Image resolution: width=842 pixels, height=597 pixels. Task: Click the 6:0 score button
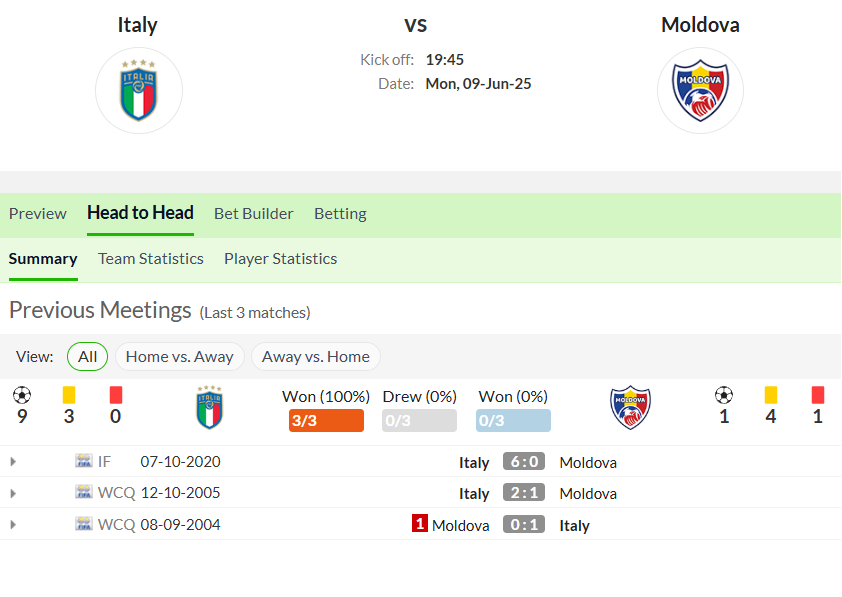[524, 462]
